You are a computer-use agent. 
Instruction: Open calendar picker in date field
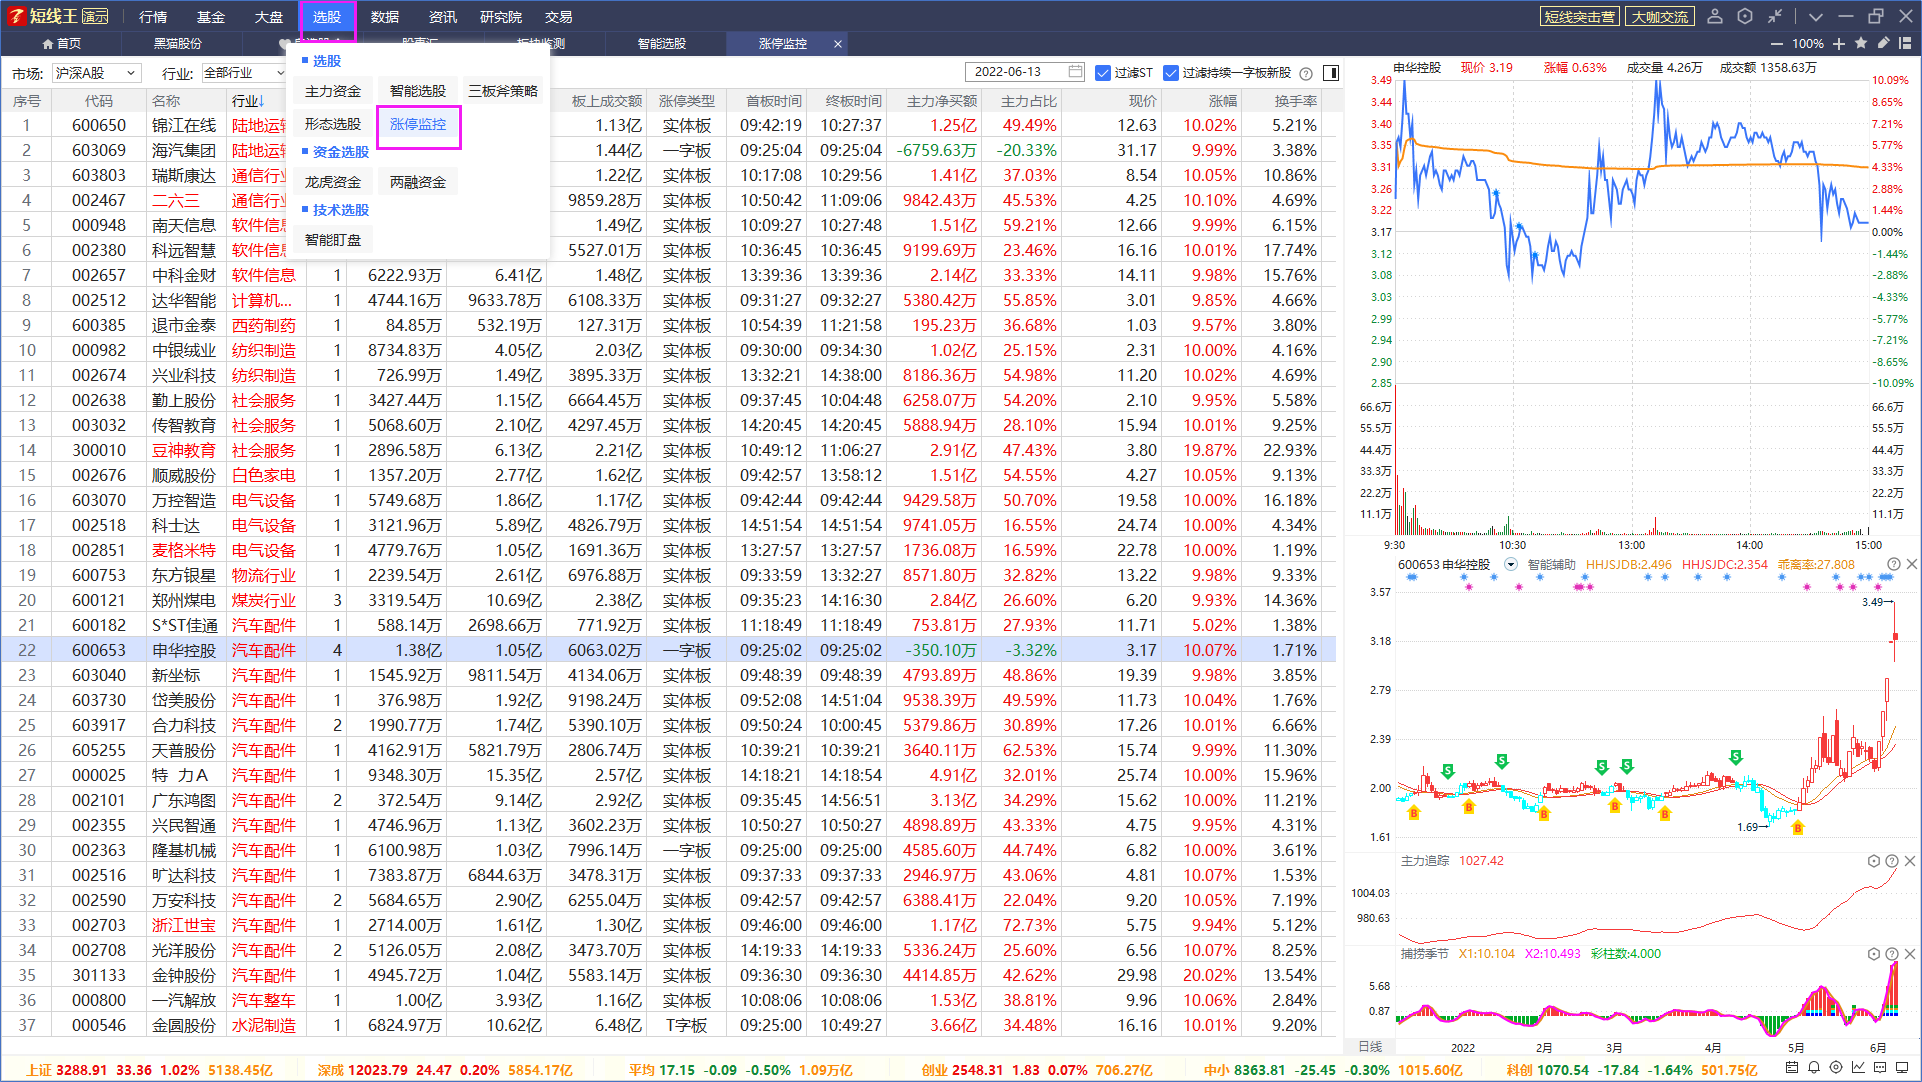pyautogui.click(x=1075, y=72)
